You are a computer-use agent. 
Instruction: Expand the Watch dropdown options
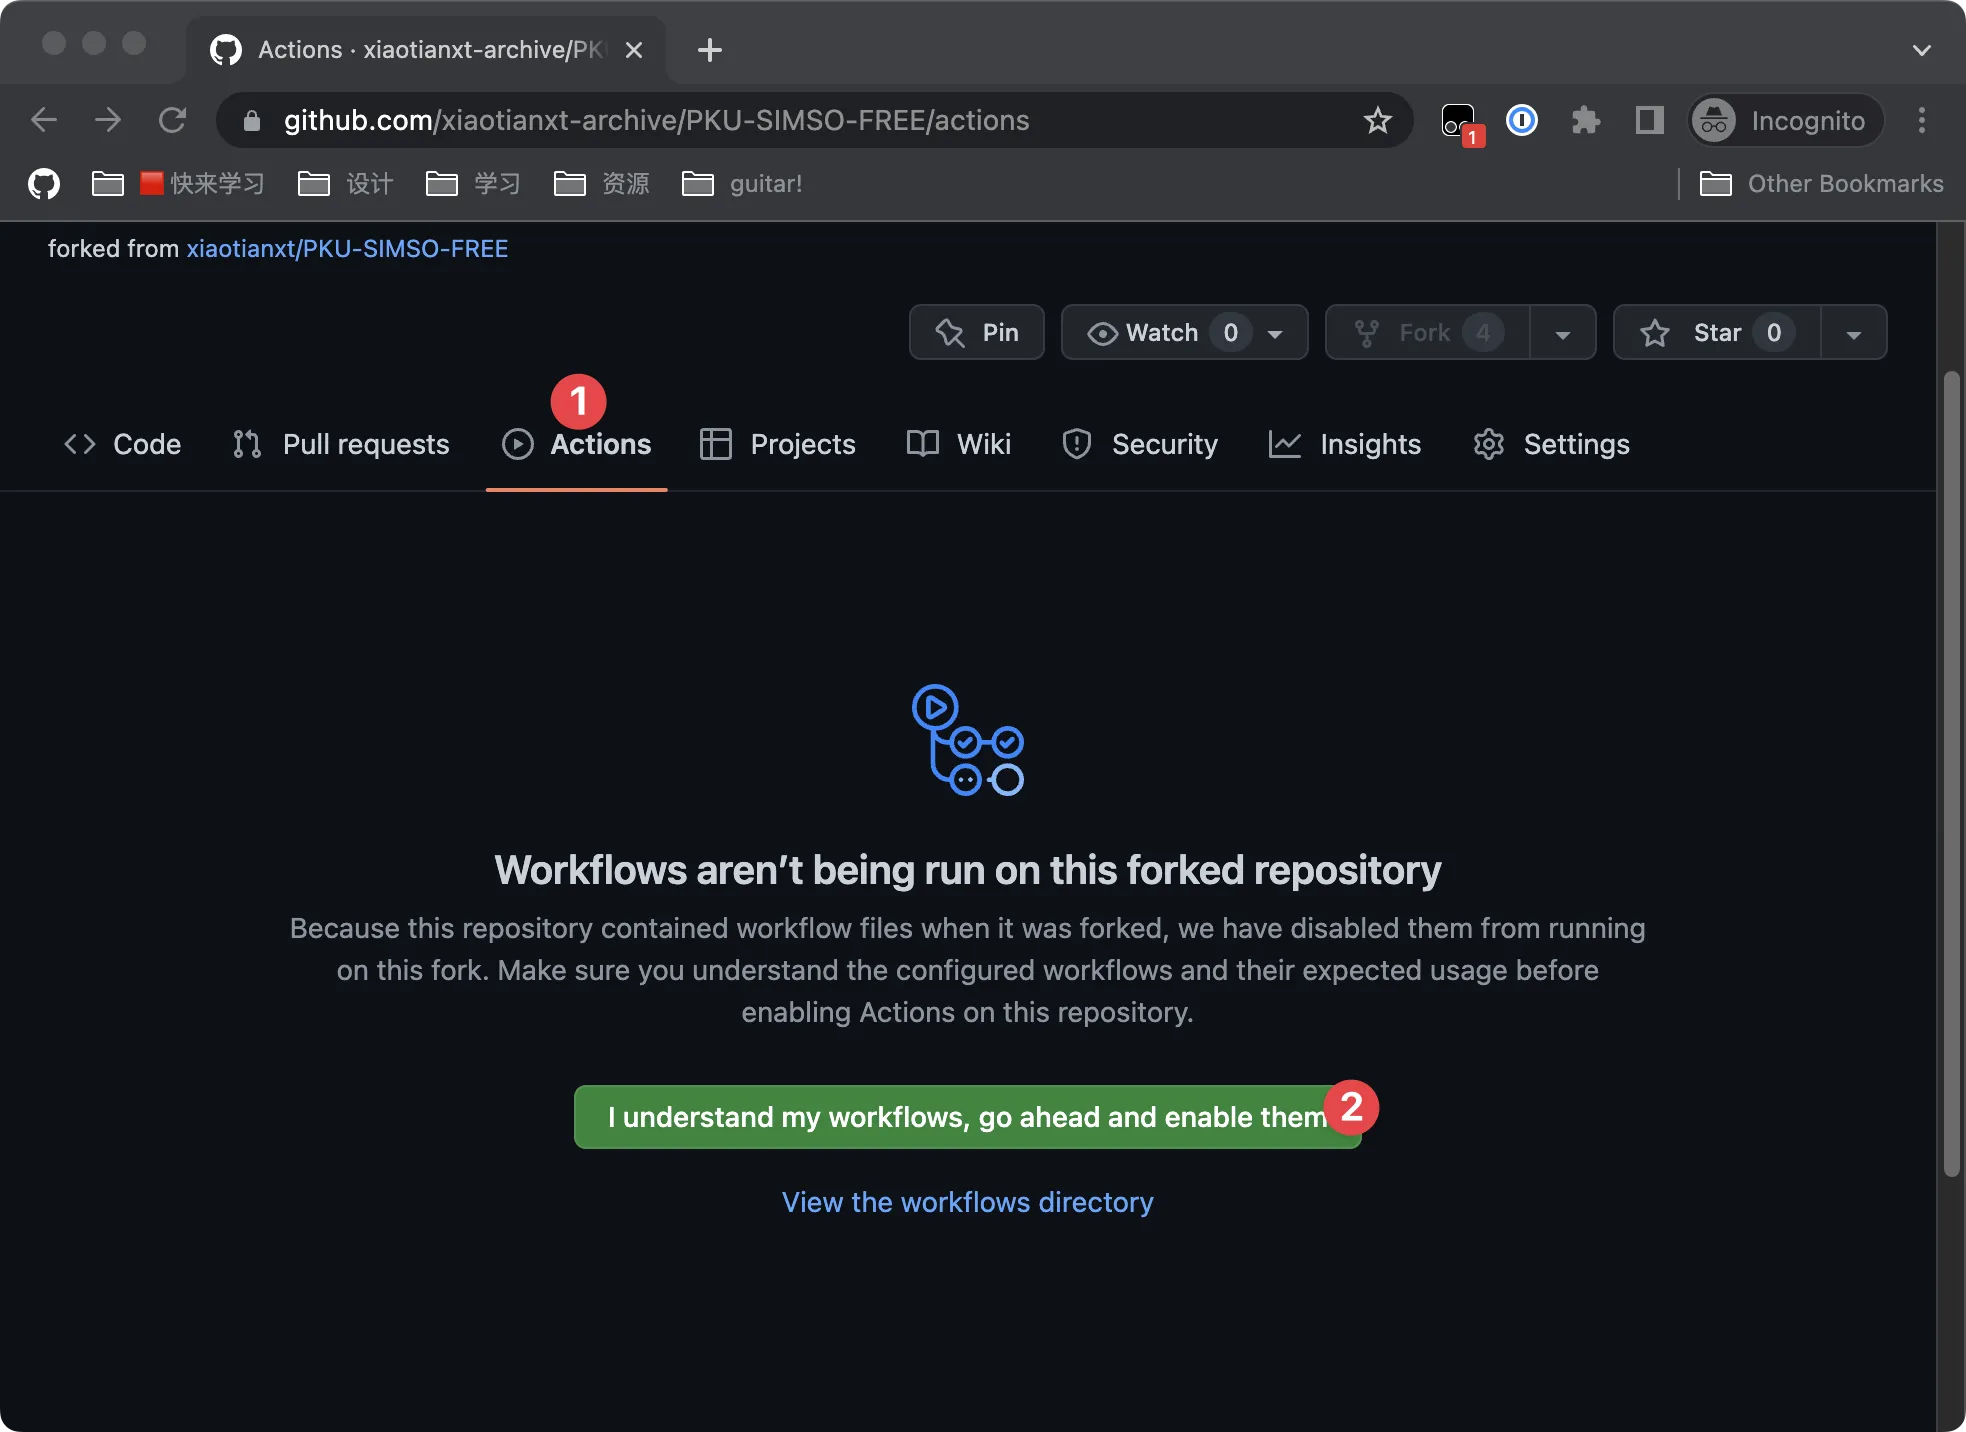click(1275, 331)
